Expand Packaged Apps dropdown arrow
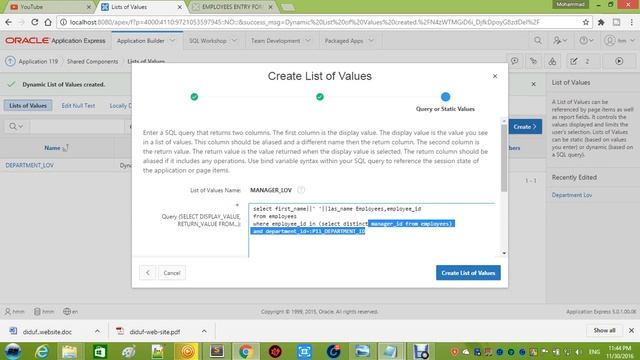Image resolution: width=640 pixels, height=360 pixels. (371, 41)
